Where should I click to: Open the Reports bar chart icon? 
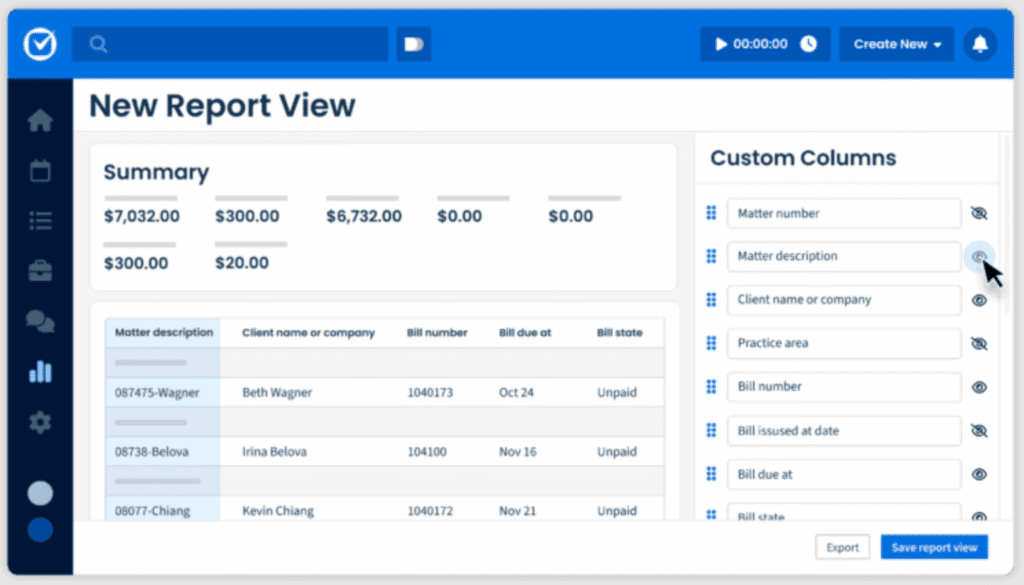tap(40, 372)
